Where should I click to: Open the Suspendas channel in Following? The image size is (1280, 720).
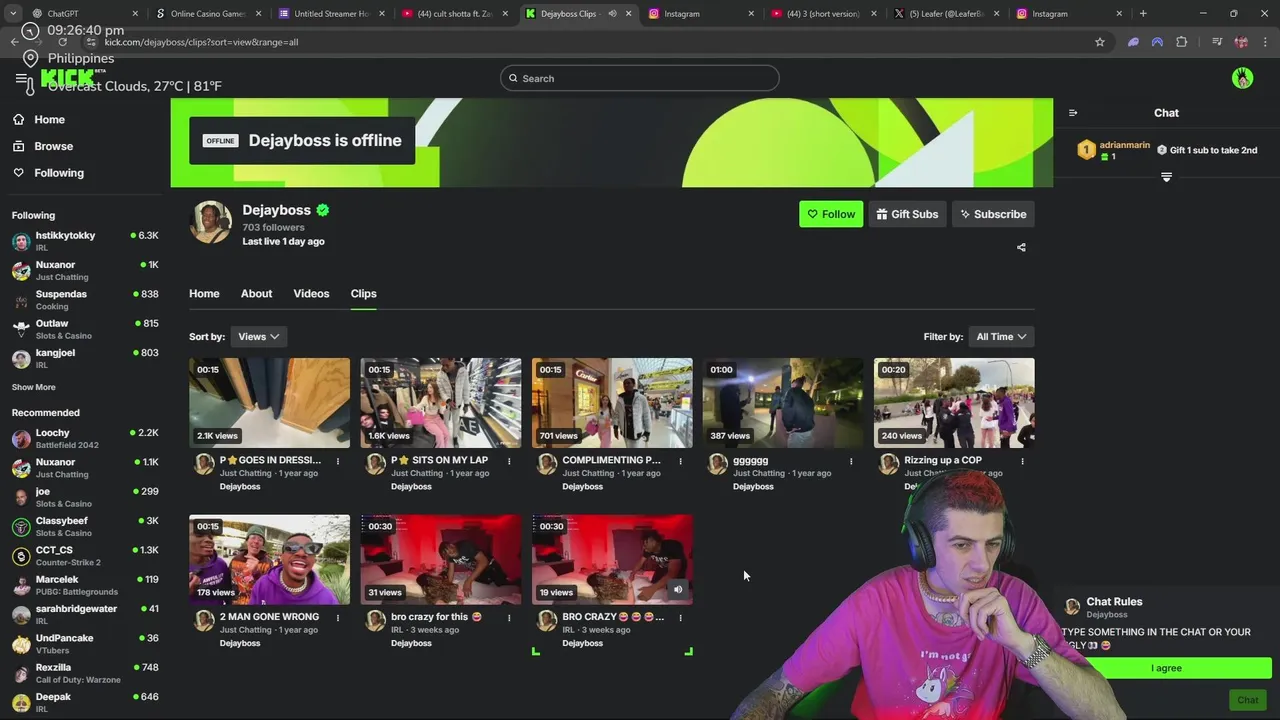tap(85, 300)
